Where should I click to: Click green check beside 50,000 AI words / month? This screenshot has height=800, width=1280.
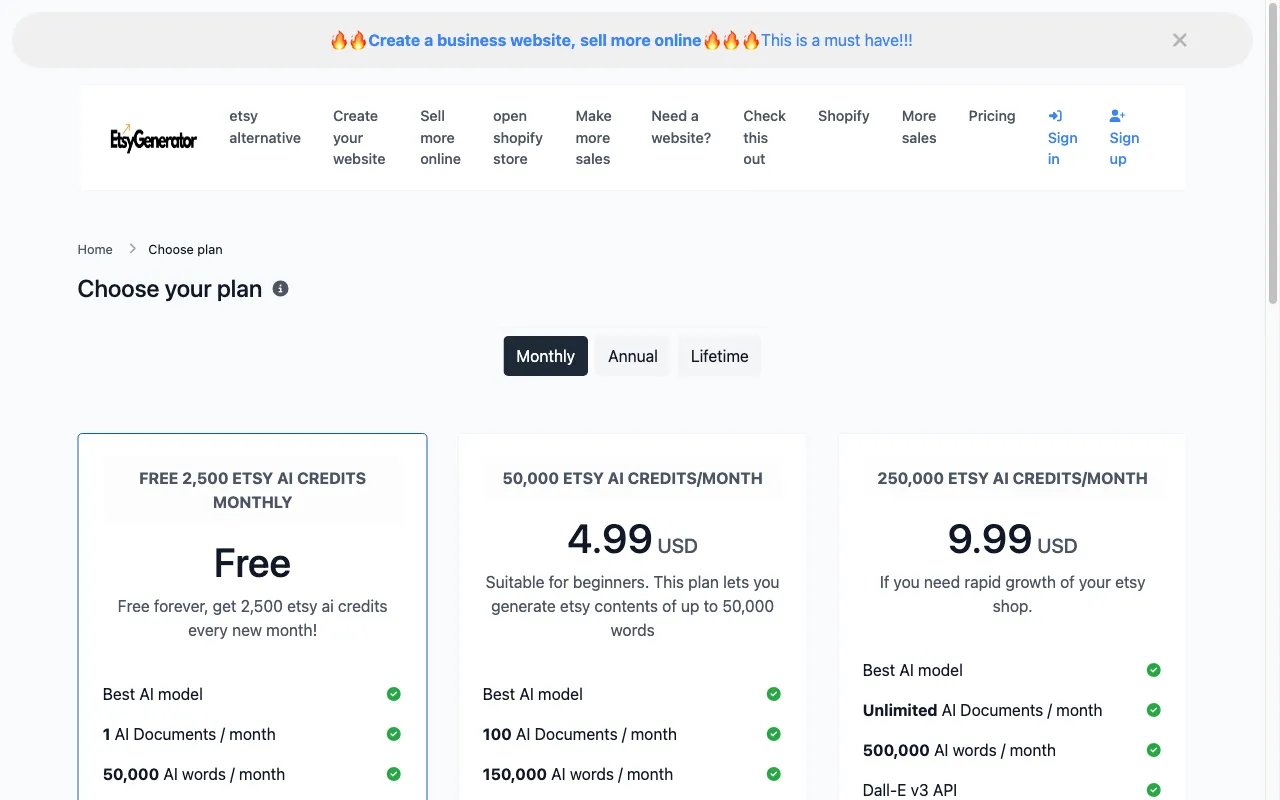tap(394, 774)
